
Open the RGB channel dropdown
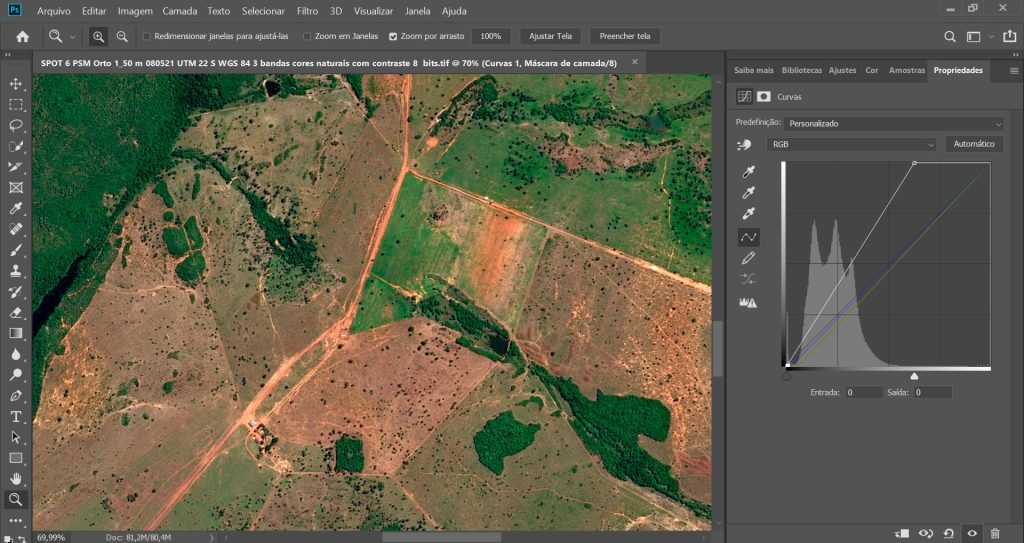(852, 144)
